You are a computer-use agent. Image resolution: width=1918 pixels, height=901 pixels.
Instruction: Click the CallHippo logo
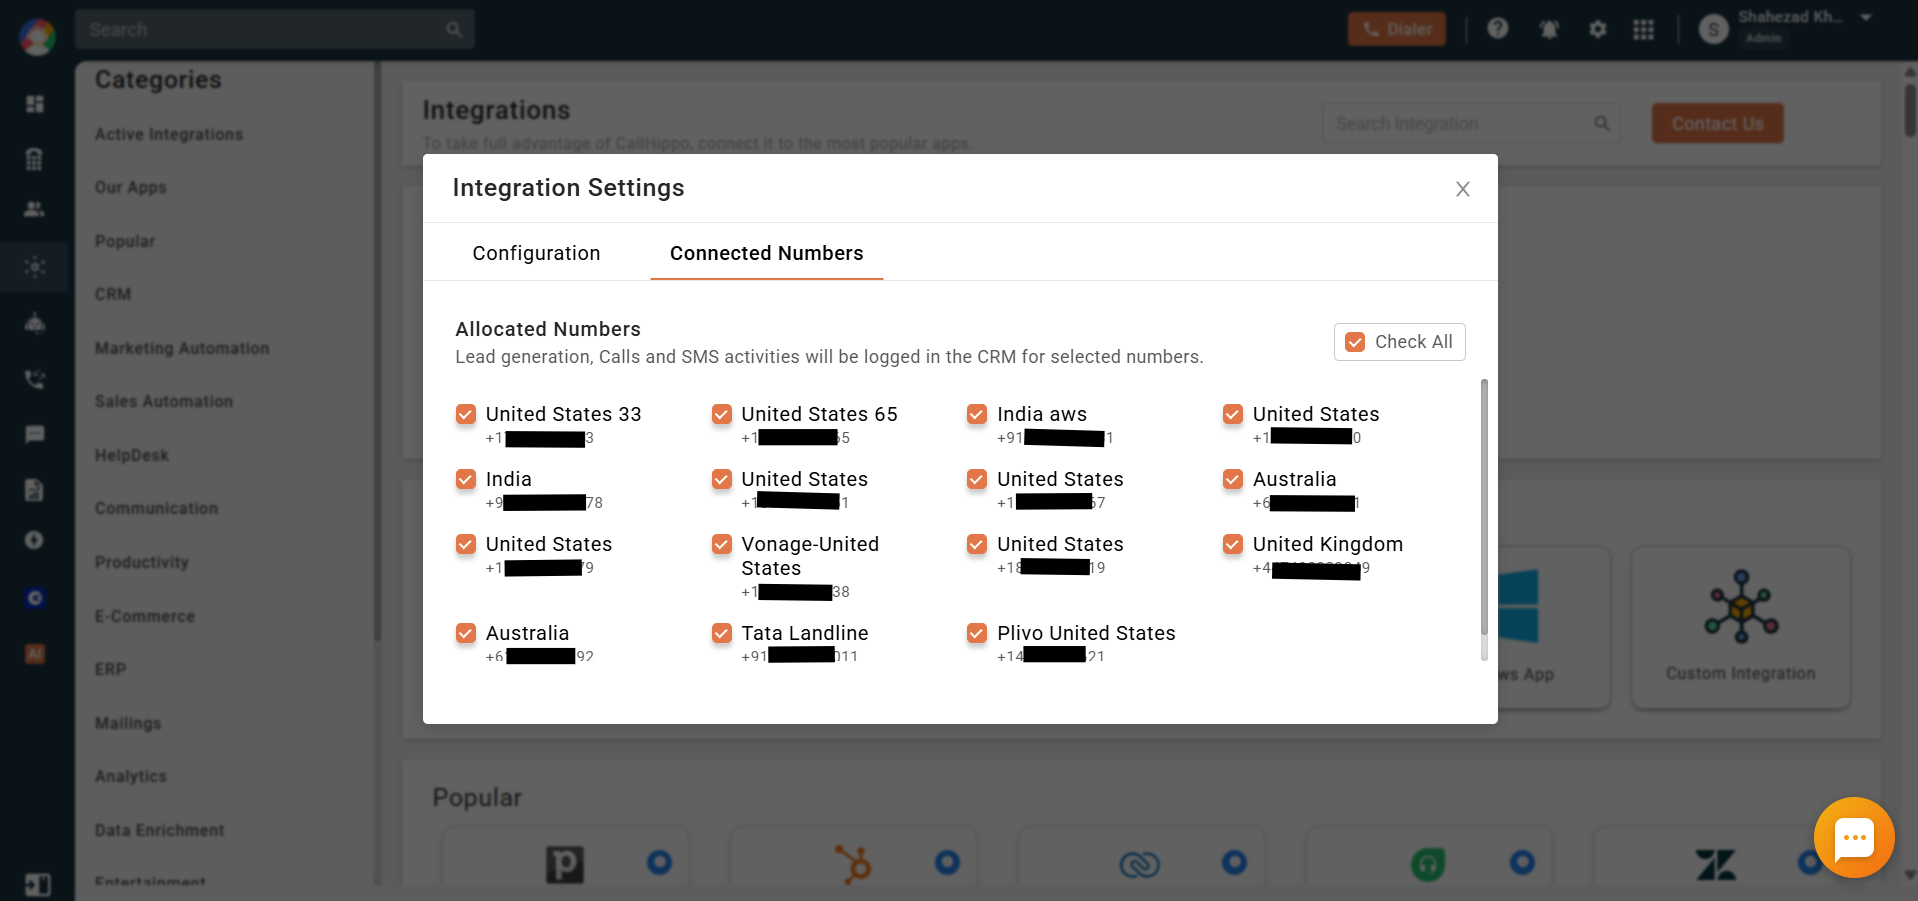(x=37, y=37)
